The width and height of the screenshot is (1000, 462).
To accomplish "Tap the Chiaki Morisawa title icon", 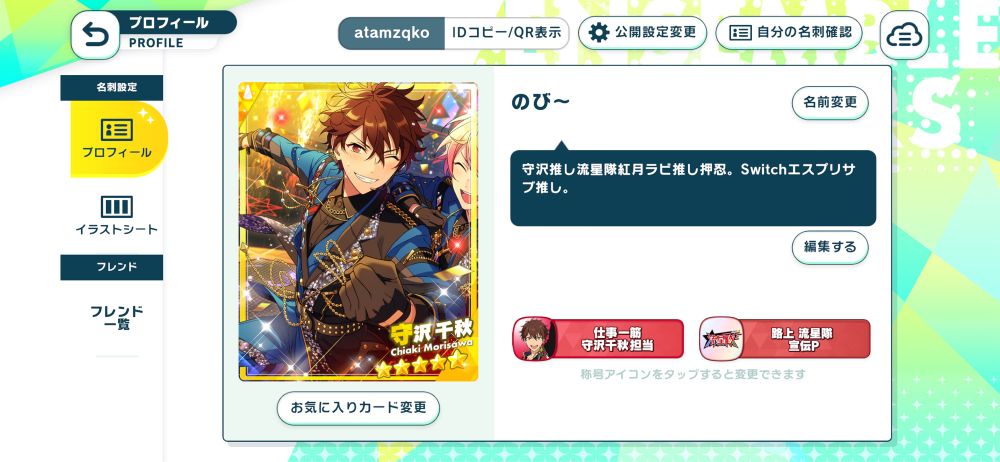I will pyautogui.click(x=534, y=339).
